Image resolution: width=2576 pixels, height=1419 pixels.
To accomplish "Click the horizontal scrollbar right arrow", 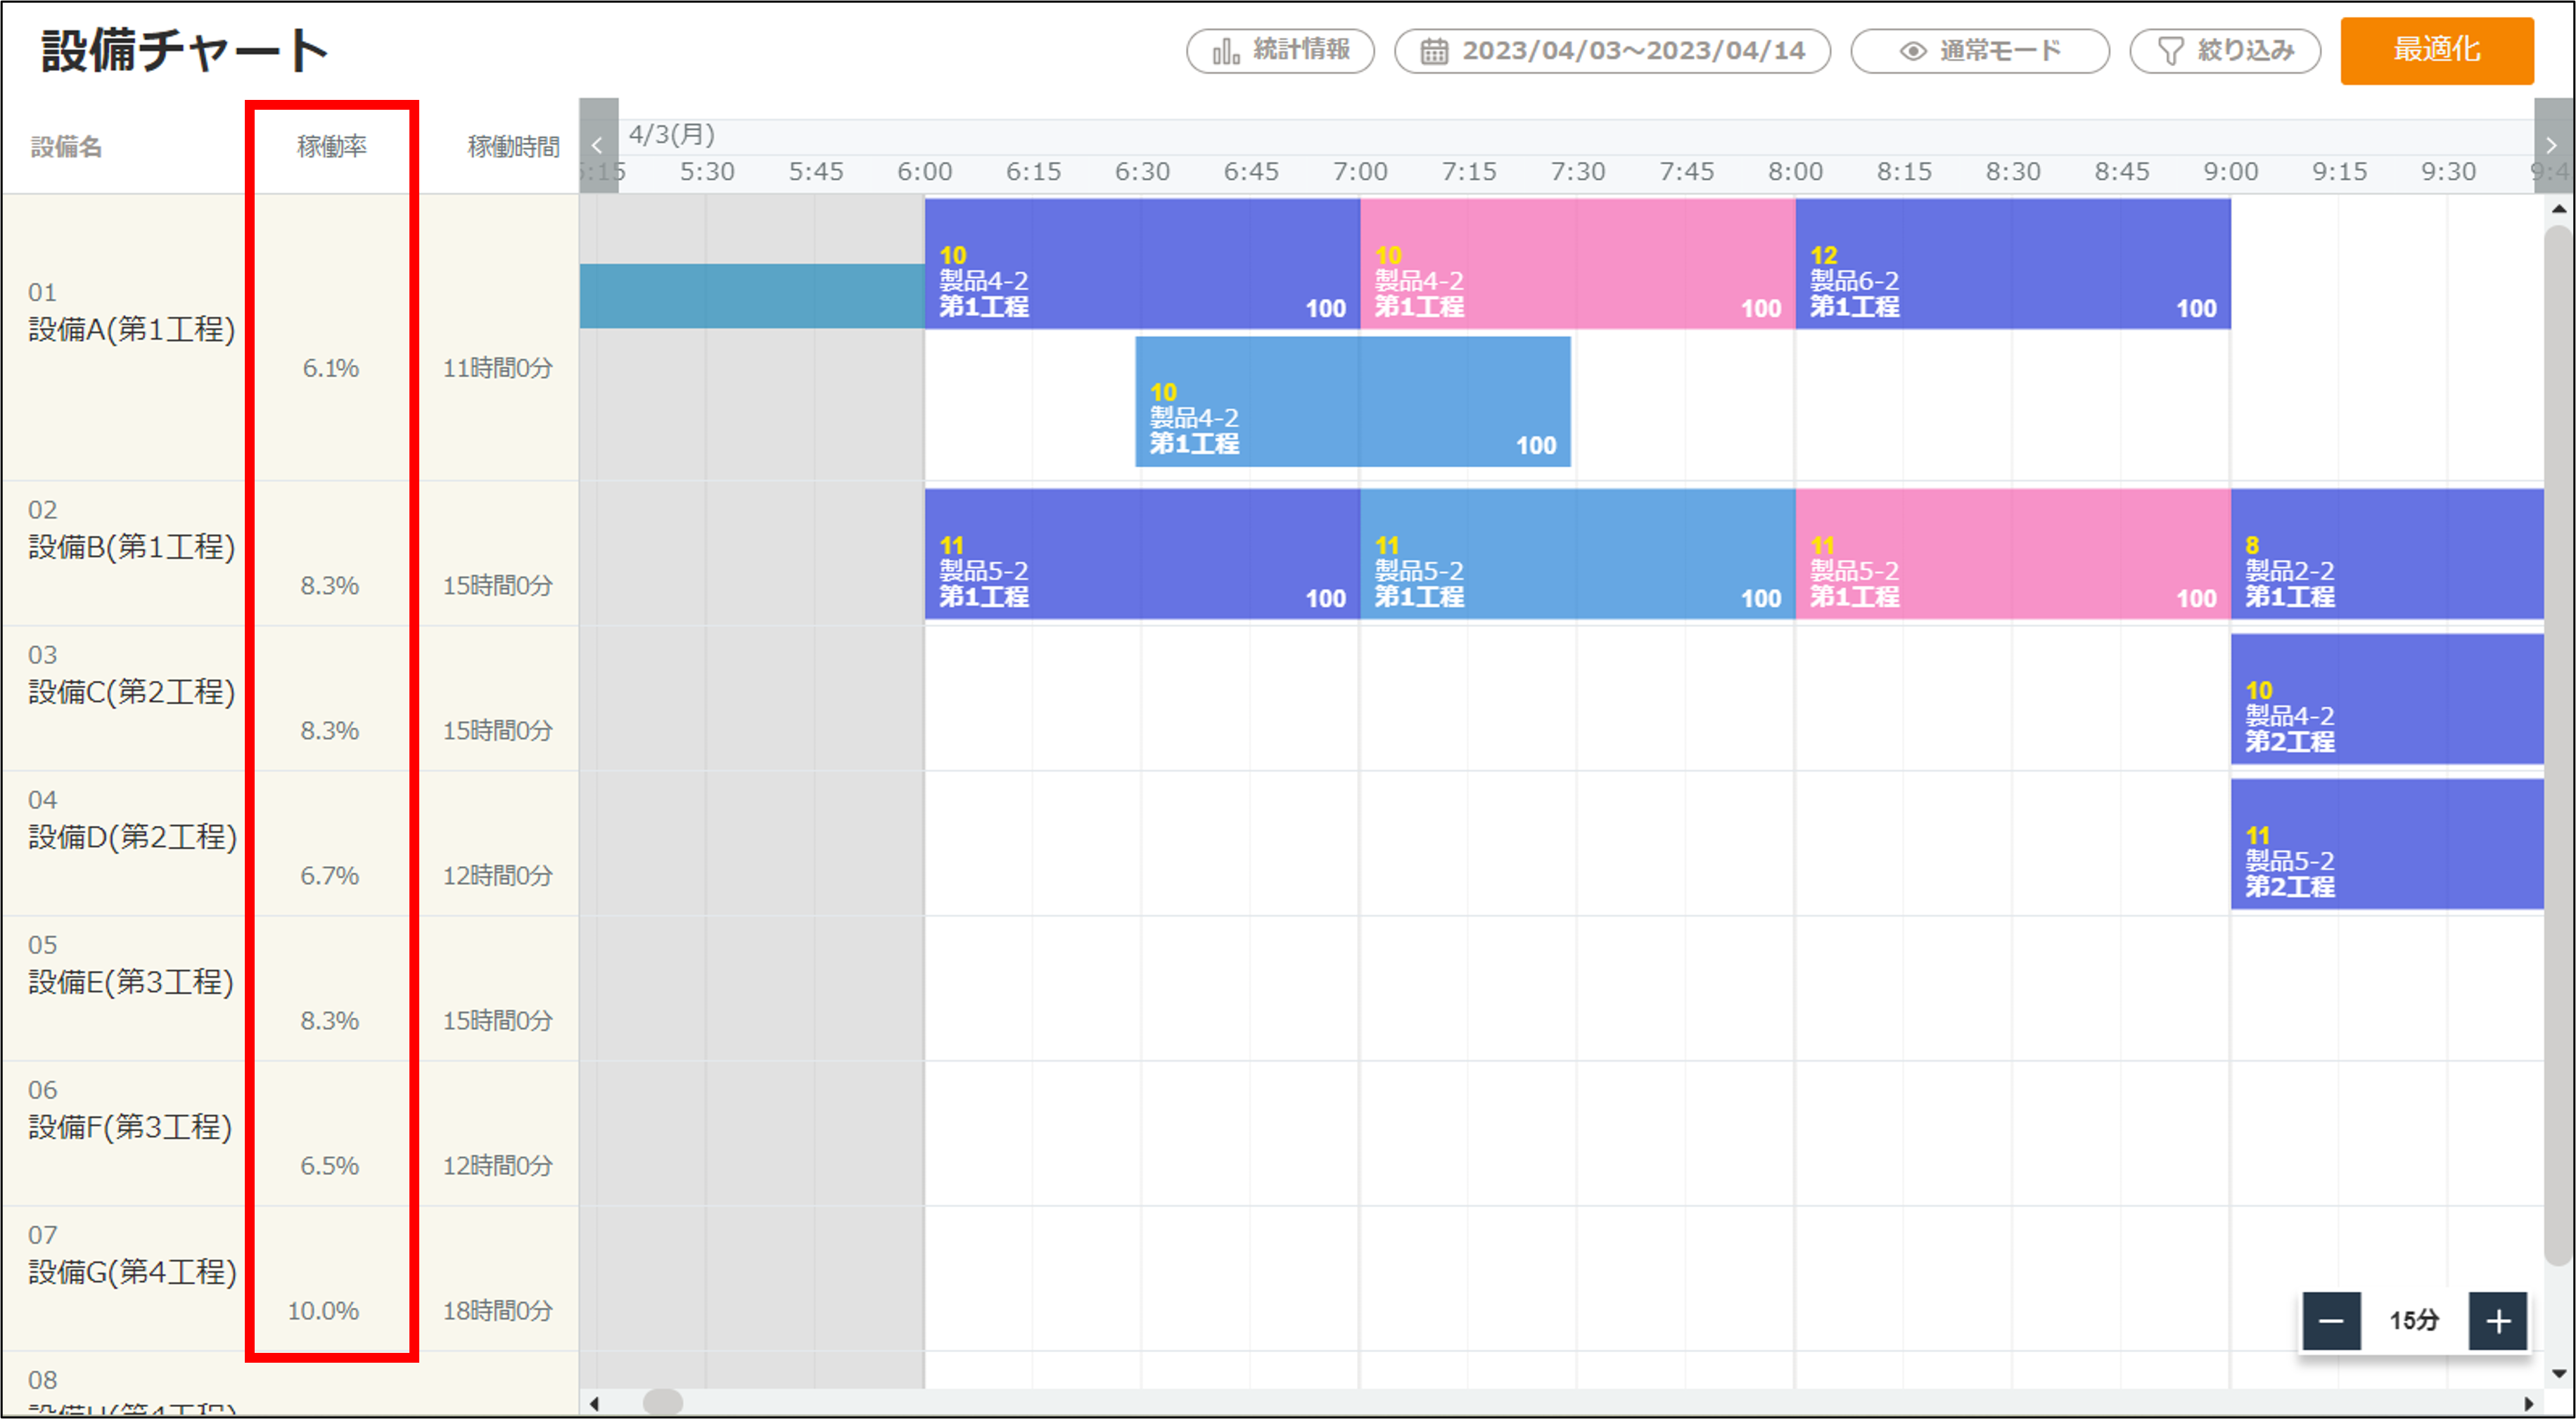I will click(2529, 1403).
